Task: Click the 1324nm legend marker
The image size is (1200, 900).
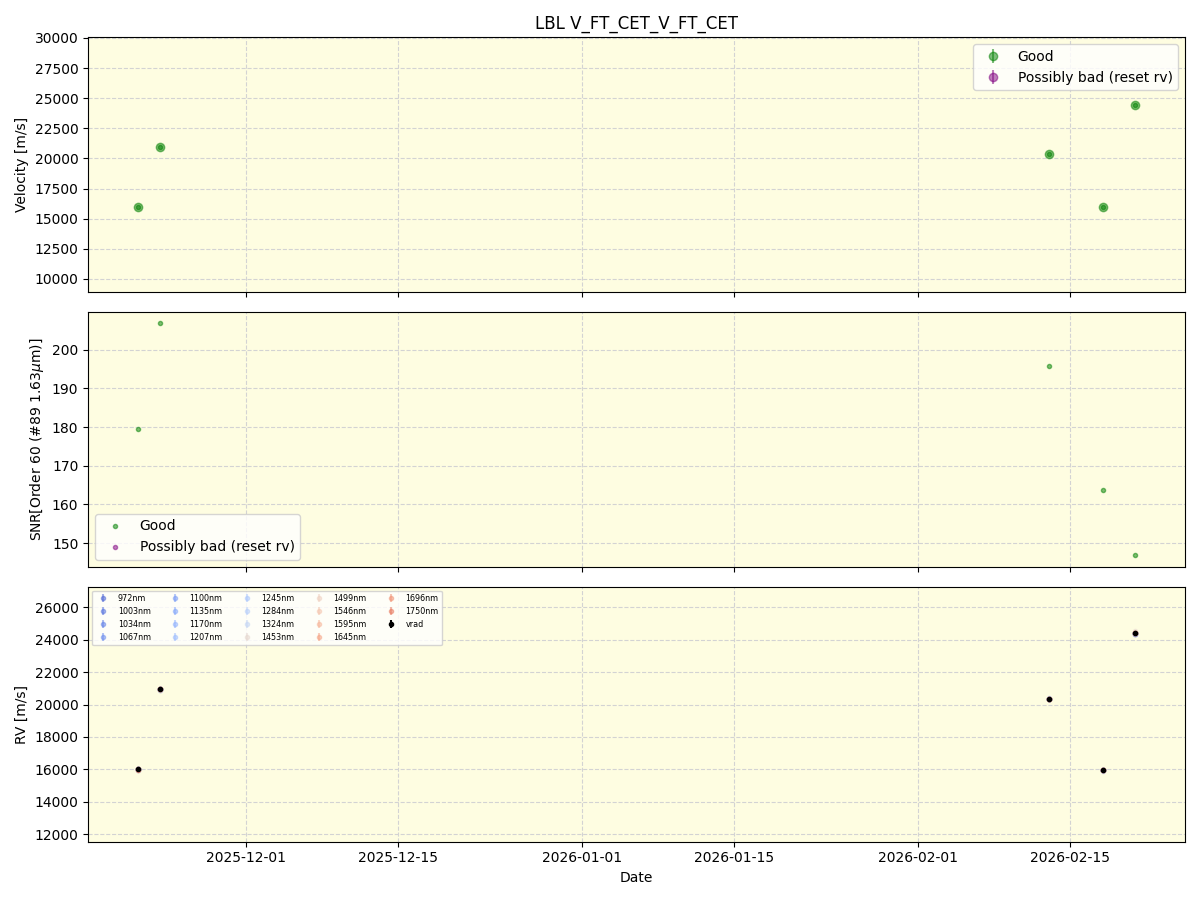Action: pyautogui.click(x=247, y=624)
